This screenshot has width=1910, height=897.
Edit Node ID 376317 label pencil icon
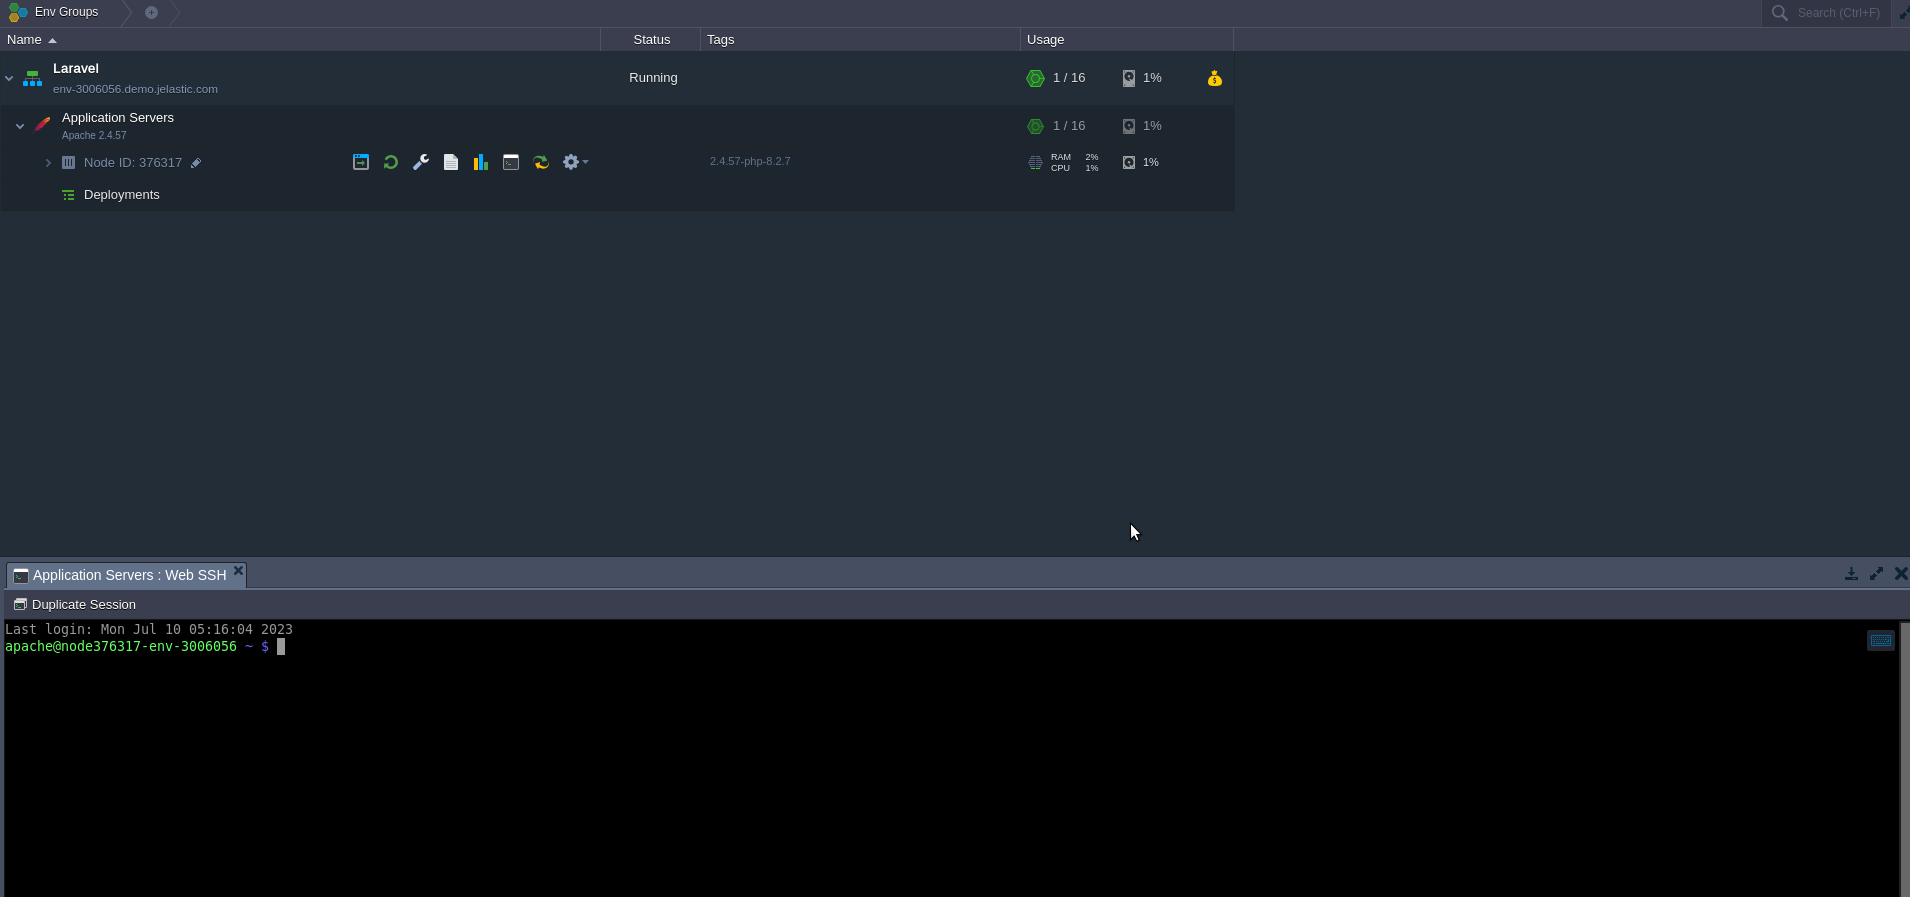196,163
